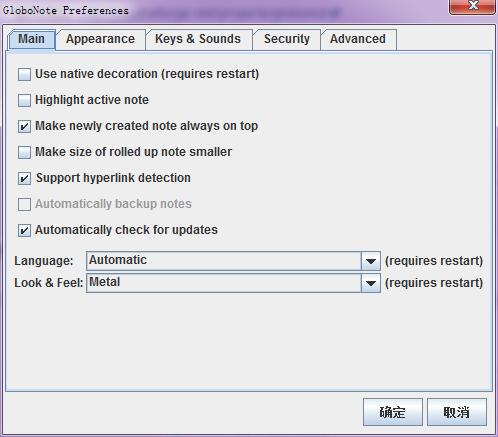Enable Highlight active note checkbox
498x437 pixels.
tap(24, 100)
